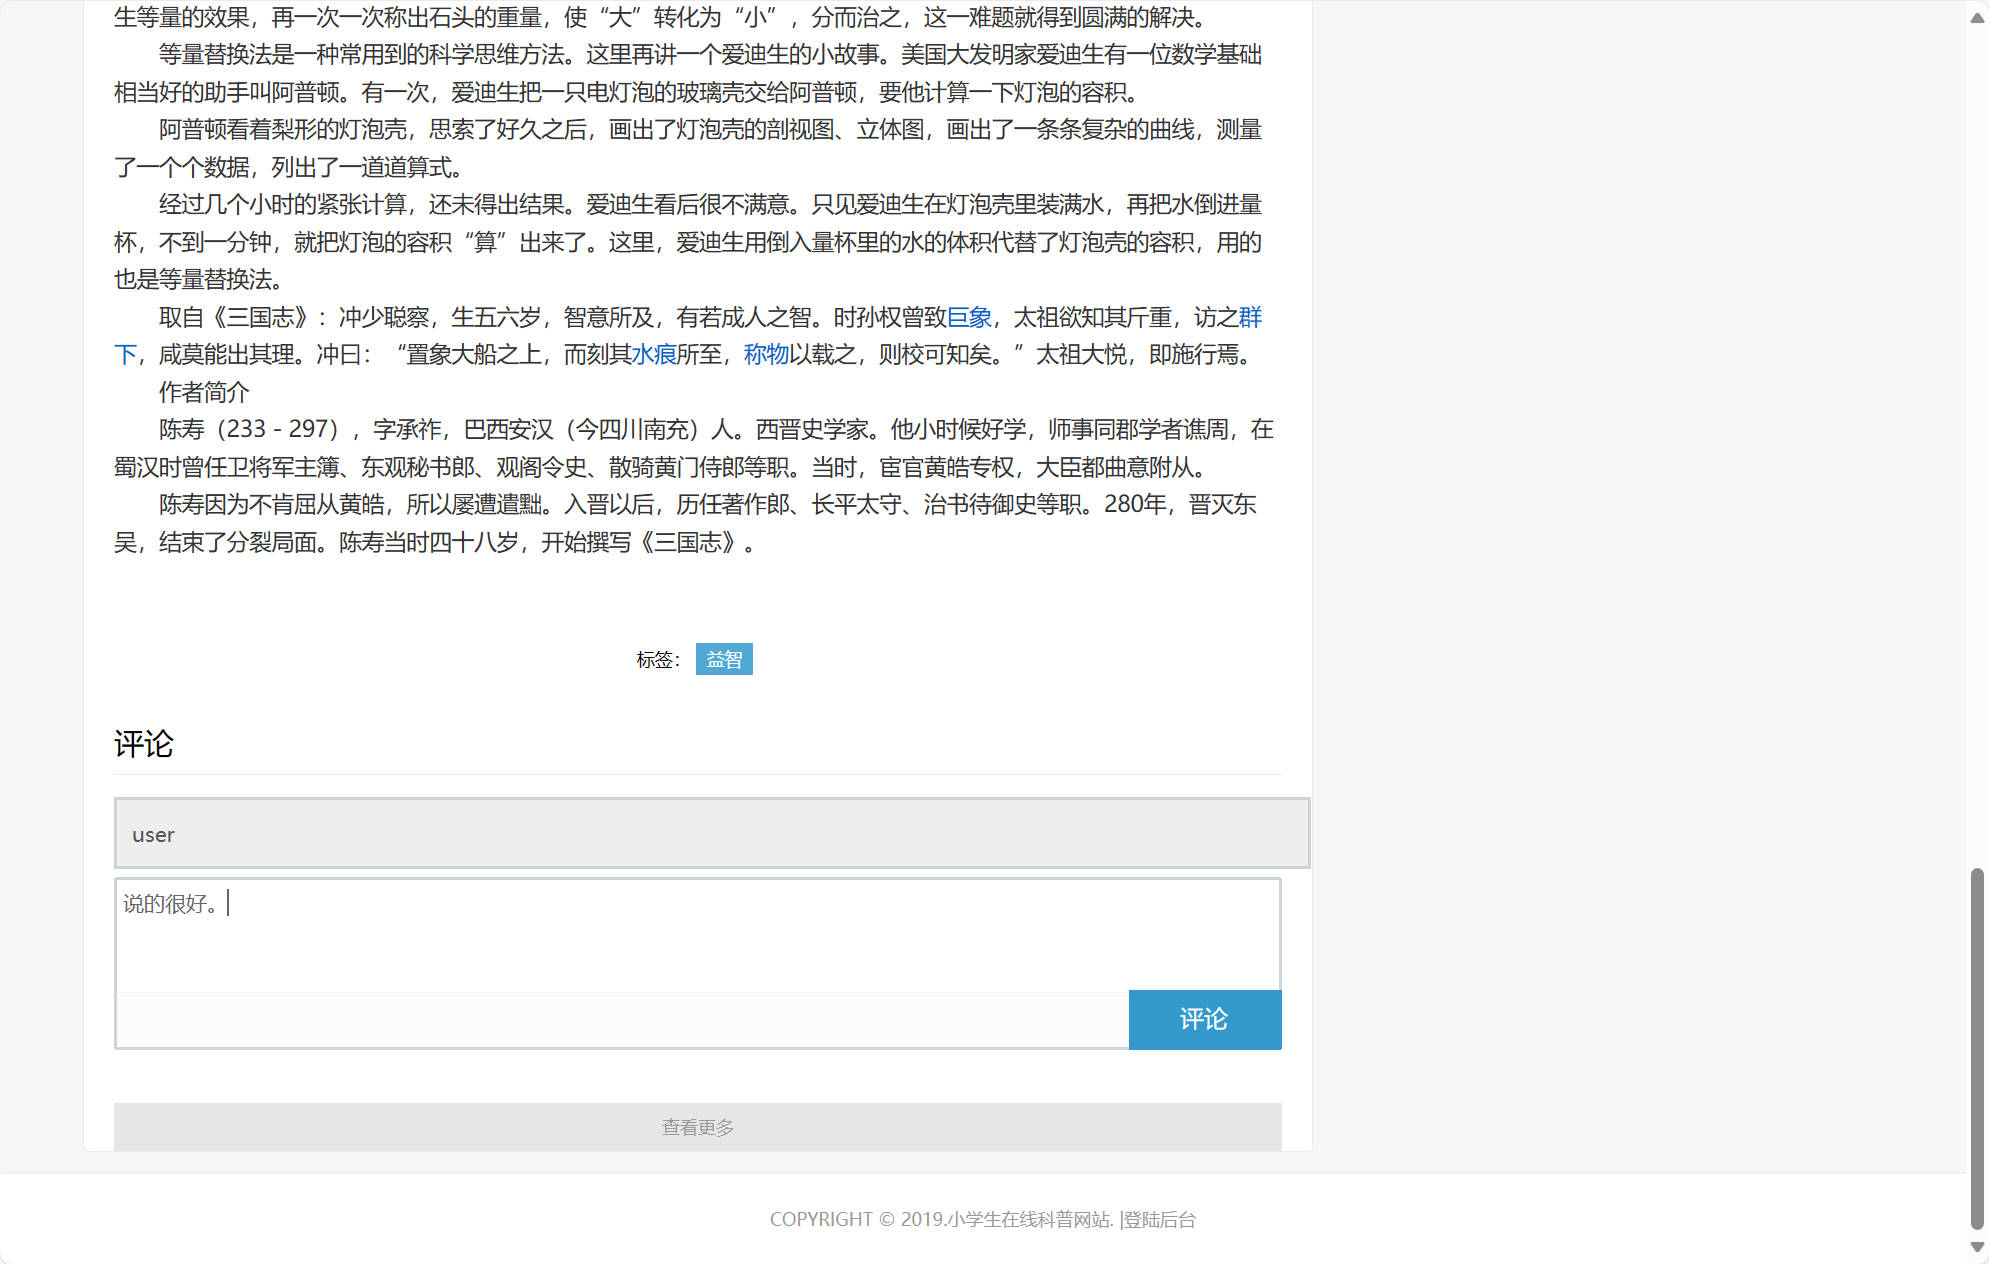Click the 称物 hyperlink

pyautogui.click(x=764, y=355)
